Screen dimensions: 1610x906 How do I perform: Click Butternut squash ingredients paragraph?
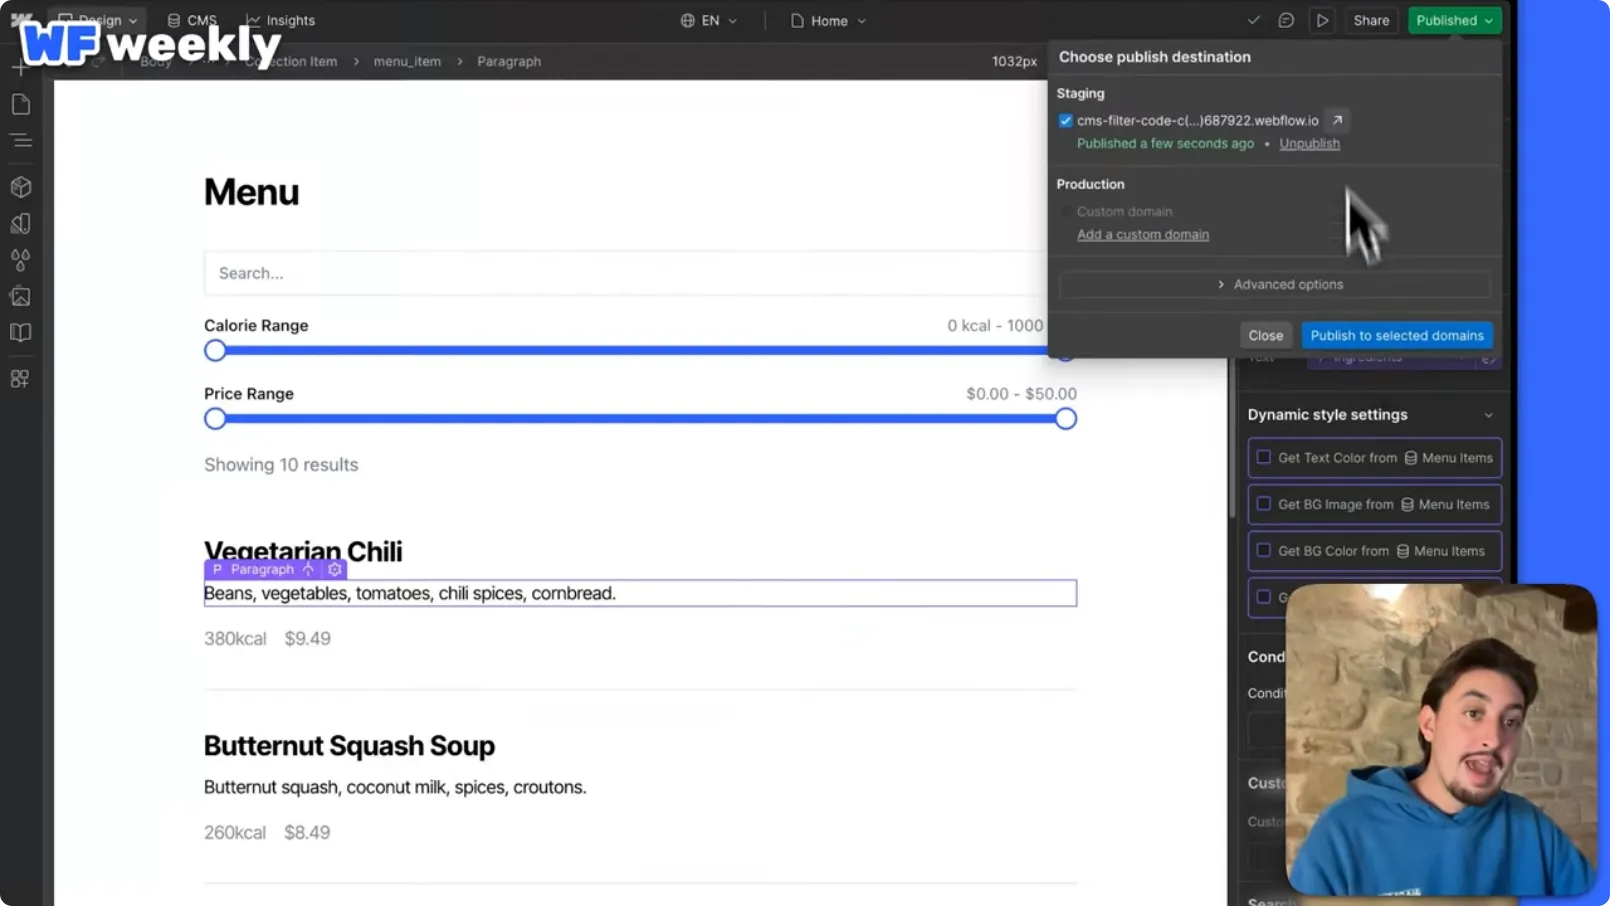pos(395,787)
